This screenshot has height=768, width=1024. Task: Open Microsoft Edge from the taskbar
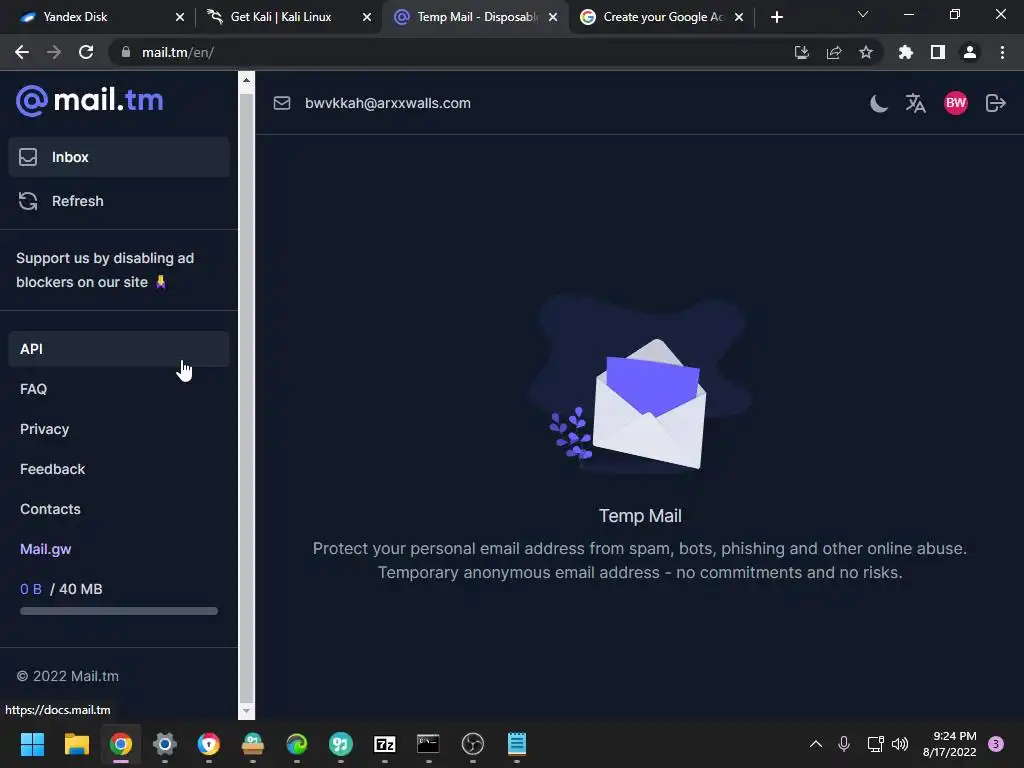click(296, 744)
